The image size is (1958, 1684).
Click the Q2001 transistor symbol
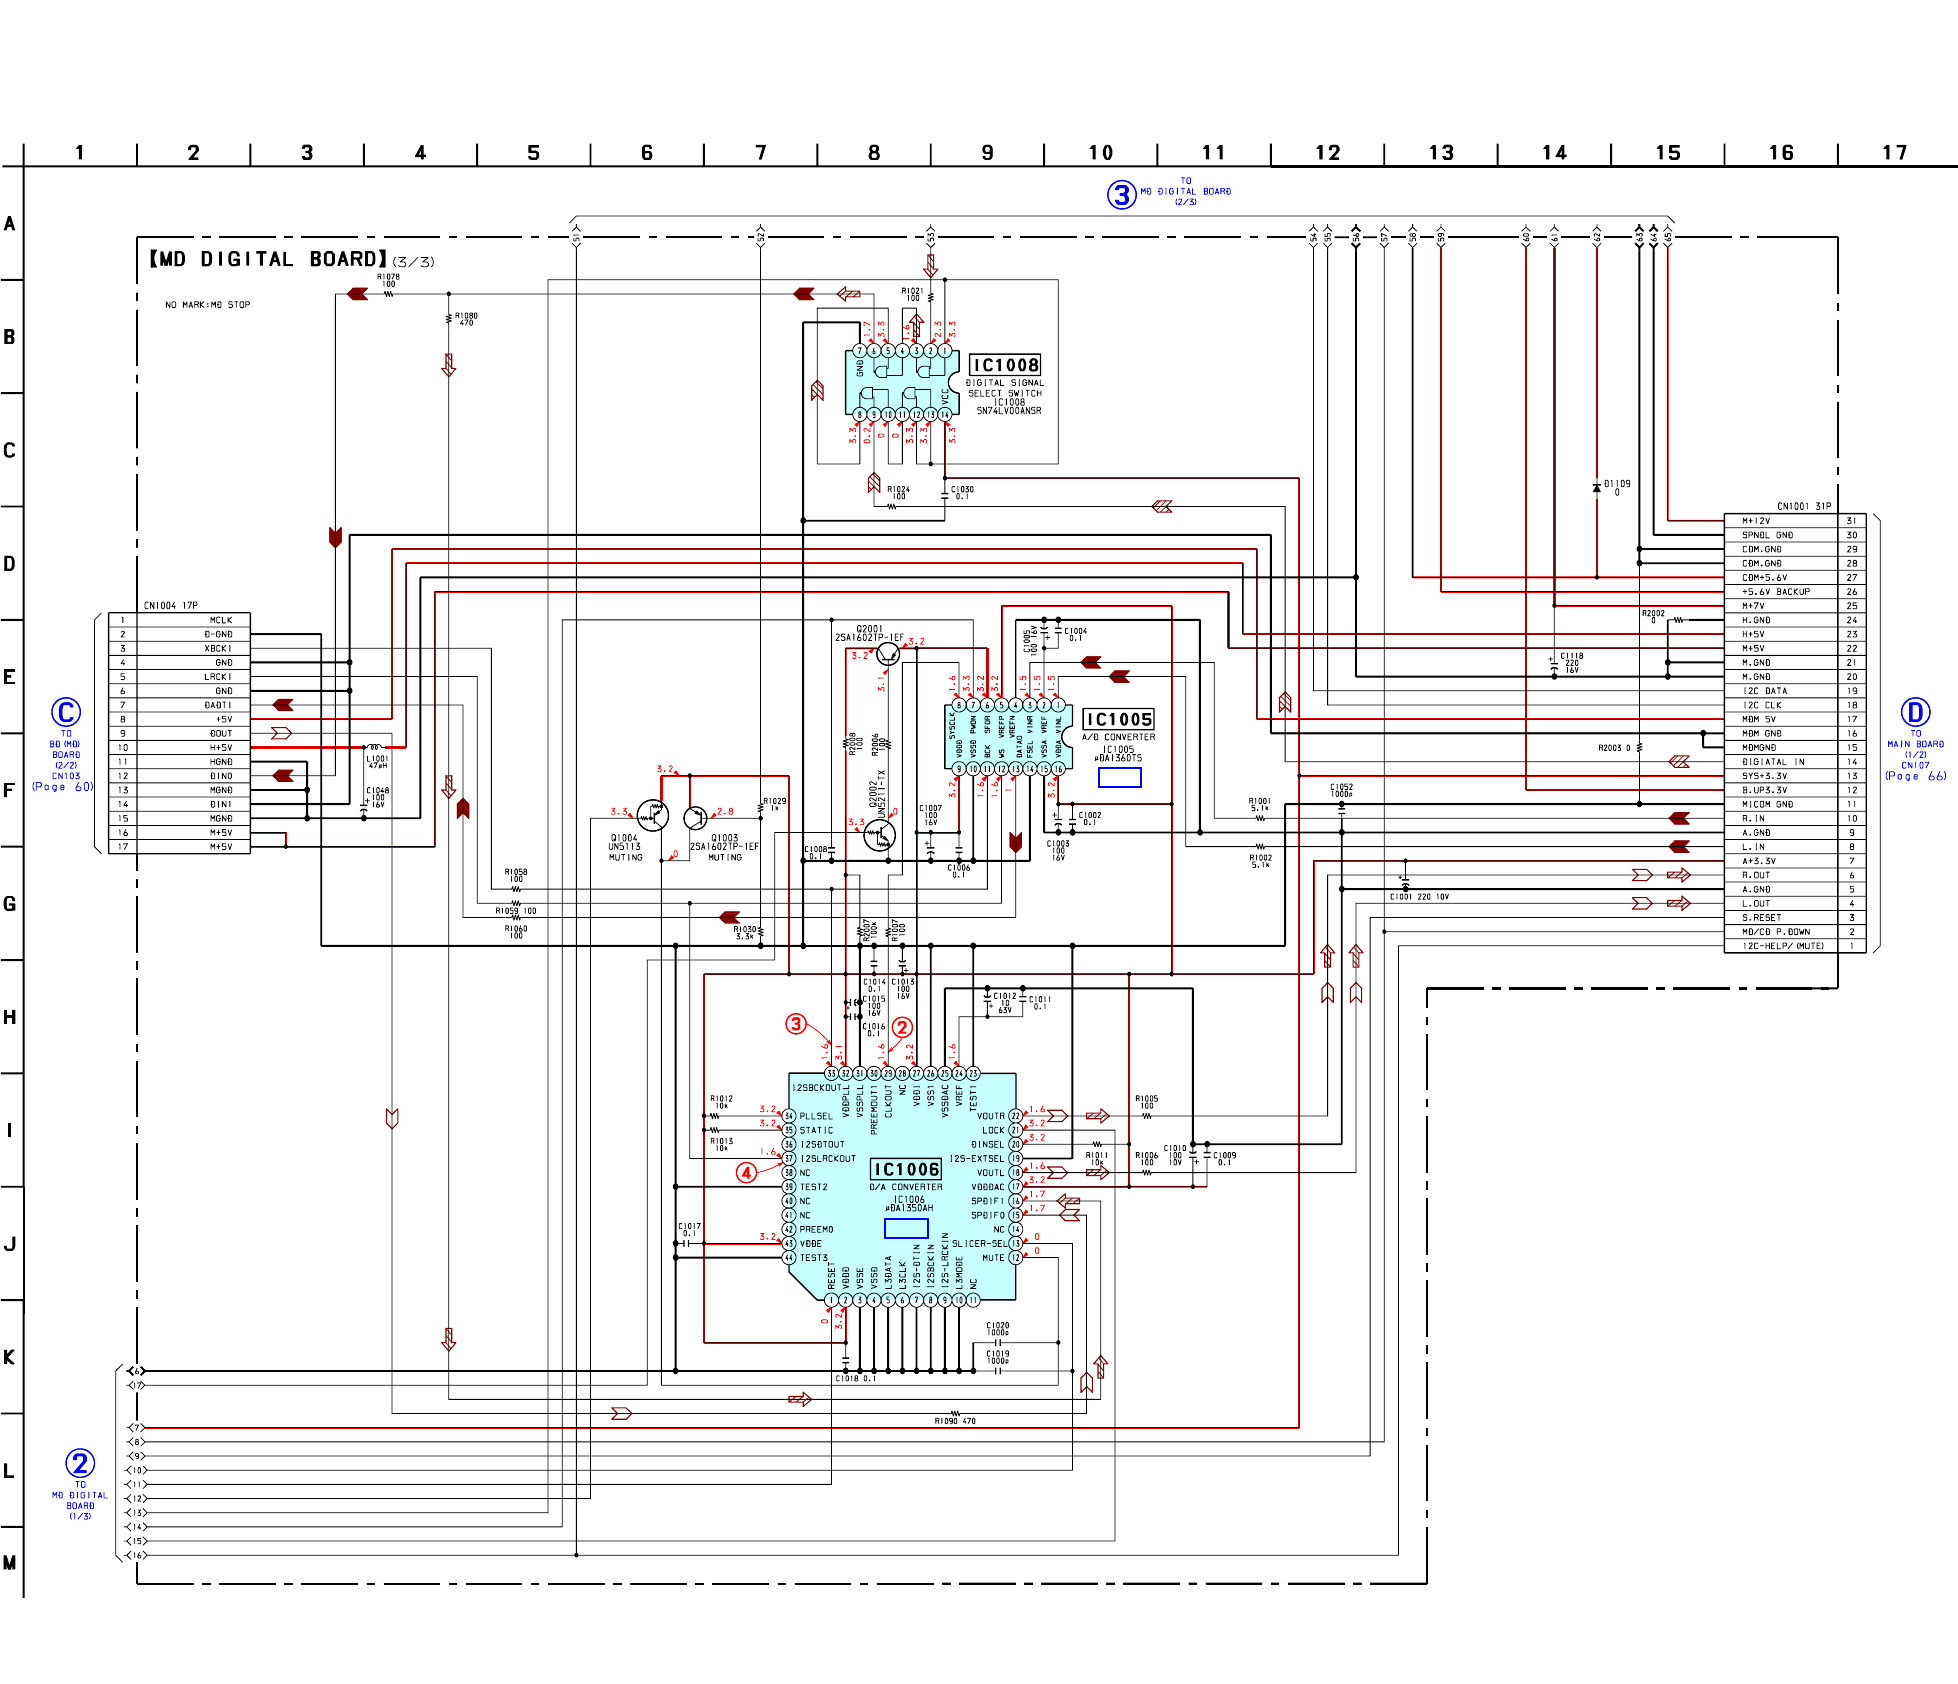point(888,655)
